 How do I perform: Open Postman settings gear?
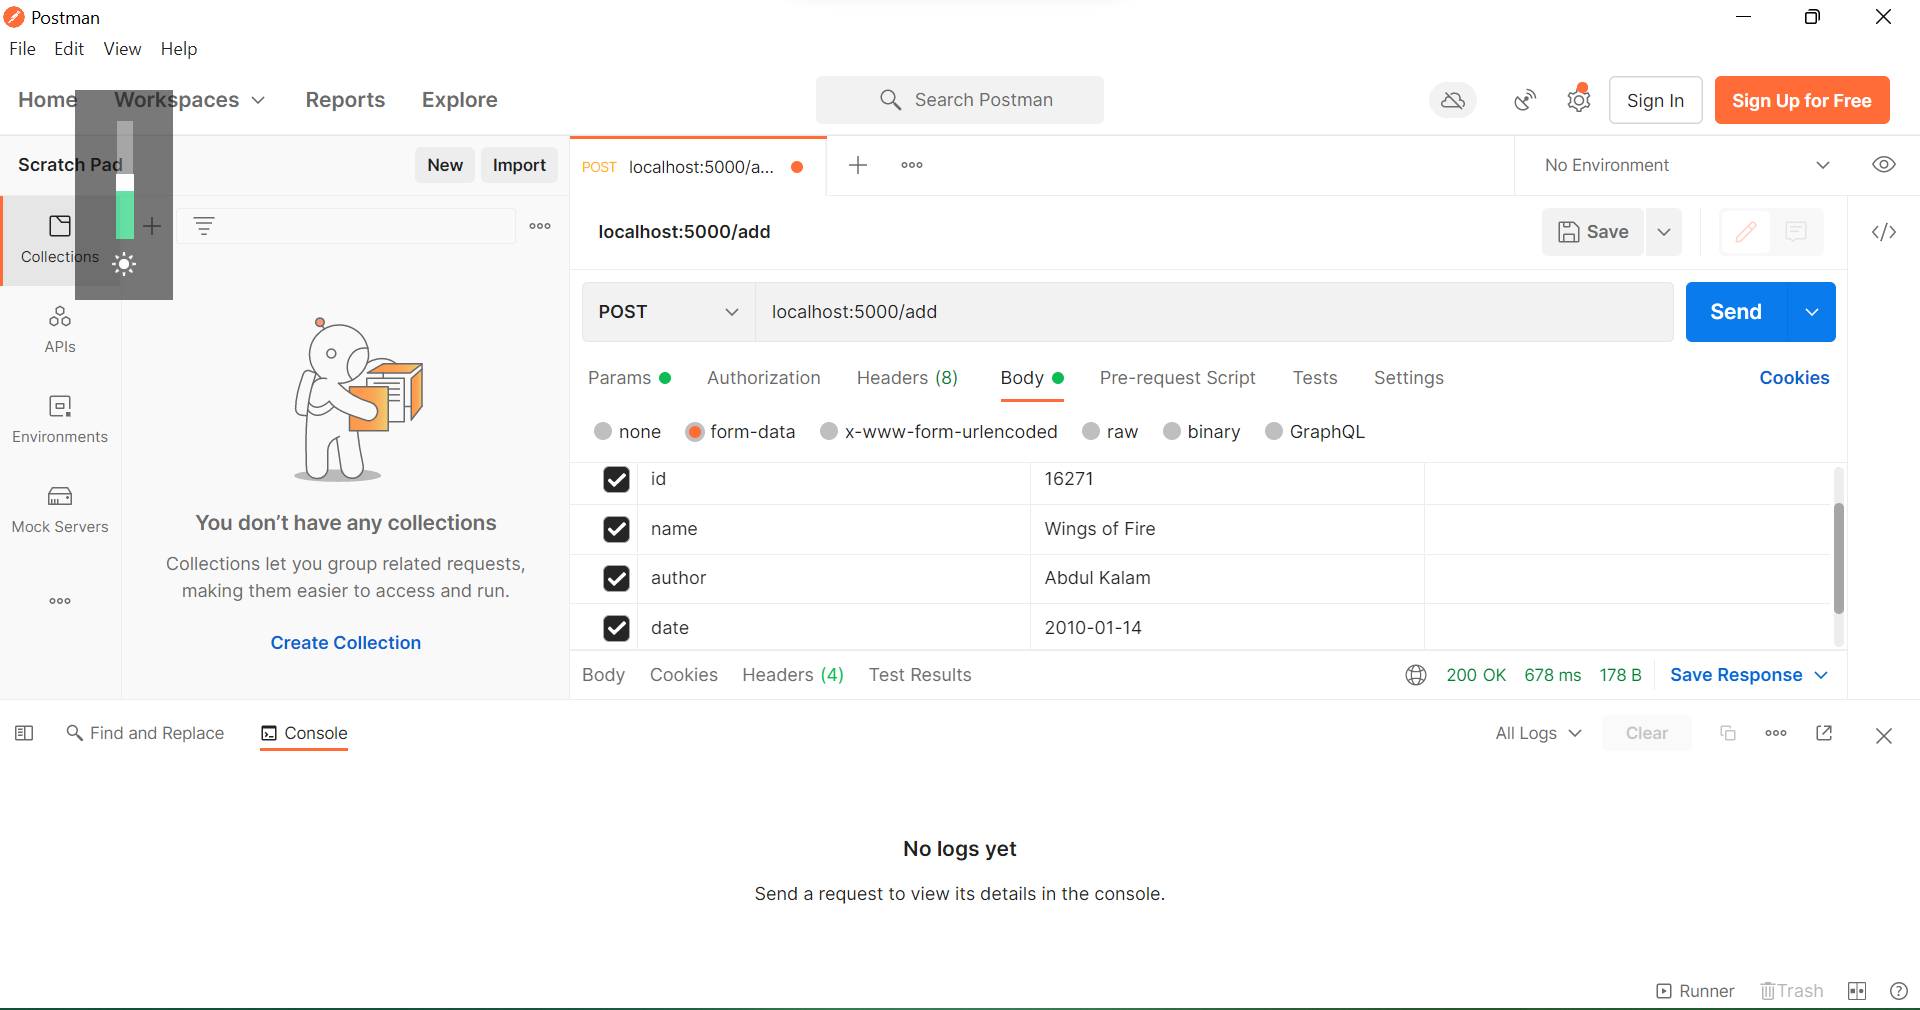tap(1578, 100)
